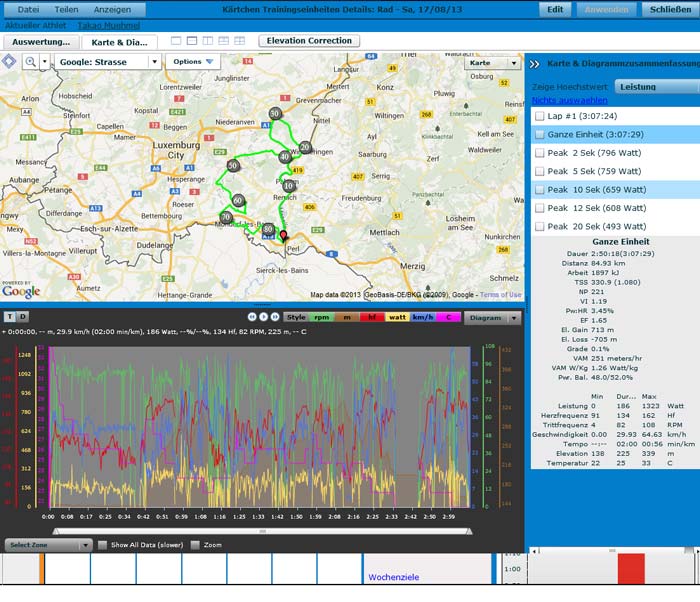This screenshot has width=700, height=602.
Task: Click the Anwenden button
Action: (606, 9)
